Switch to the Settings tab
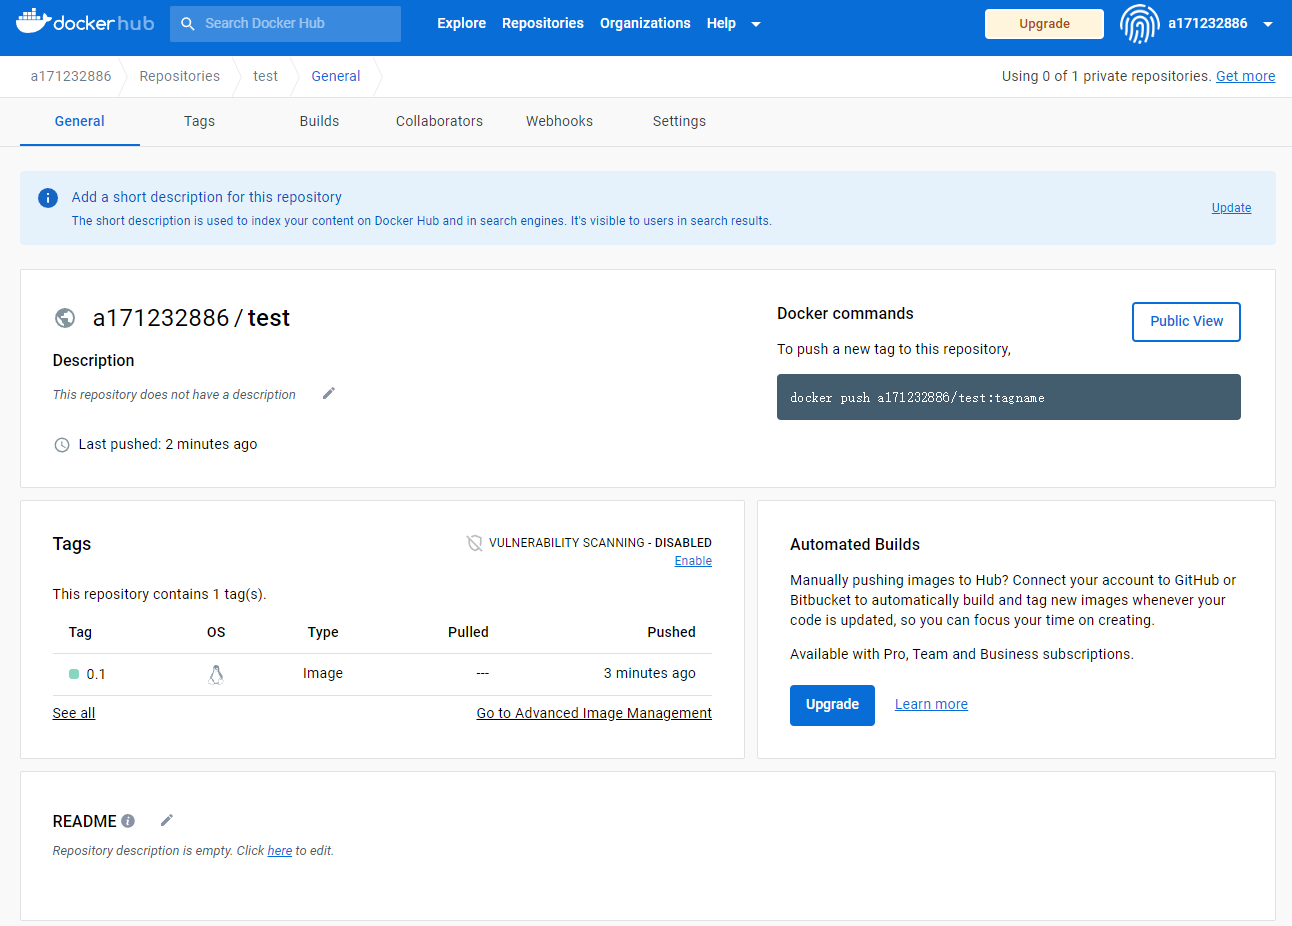 coord(680,121)
